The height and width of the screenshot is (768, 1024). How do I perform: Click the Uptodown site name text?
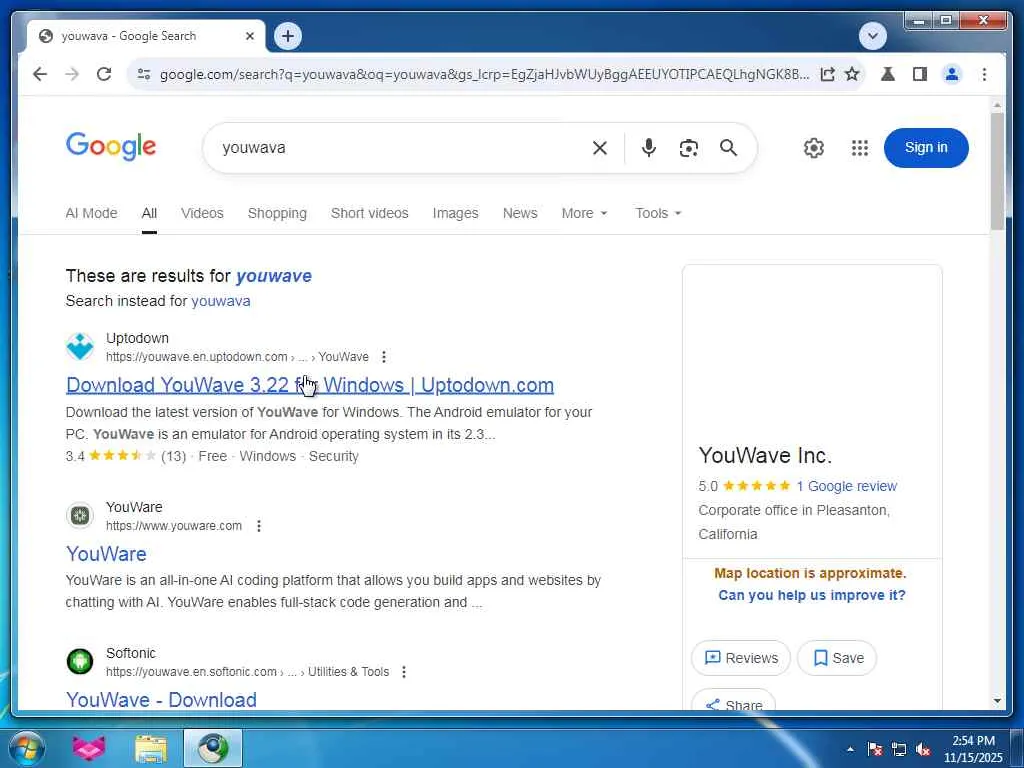[137, 338]
